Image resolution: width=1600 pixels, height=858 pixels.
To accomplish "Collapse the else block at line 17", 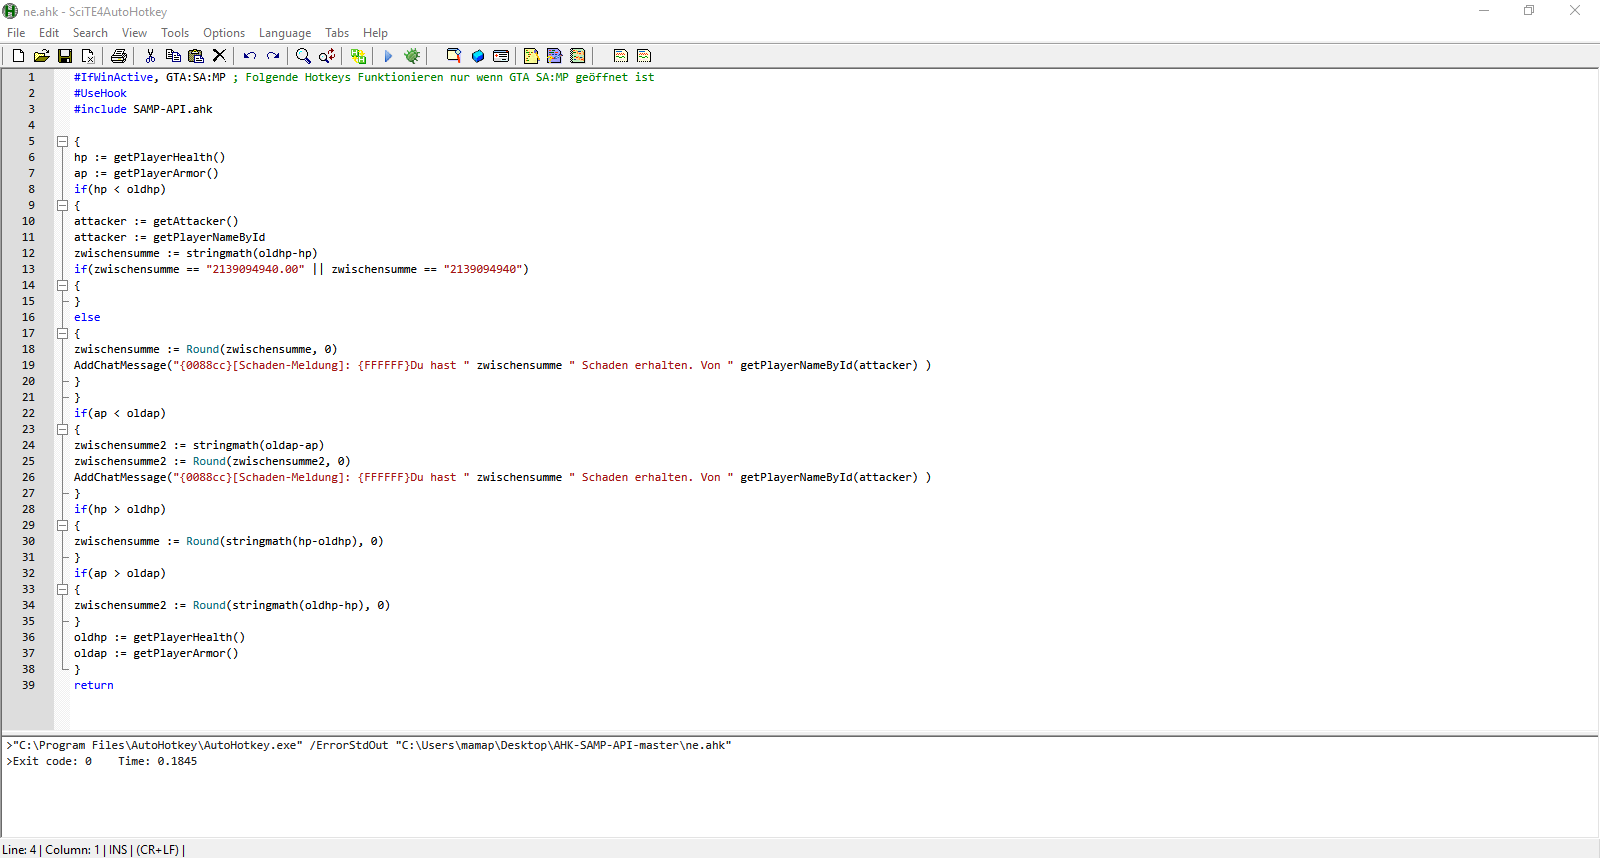I will (62, 333).
